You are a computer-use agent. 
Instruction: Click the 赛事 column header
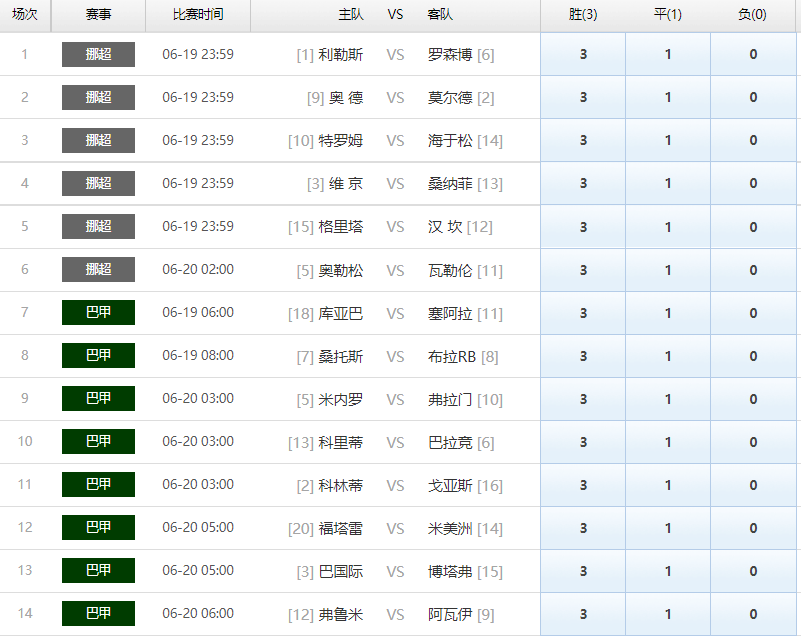tap(99, 15)
